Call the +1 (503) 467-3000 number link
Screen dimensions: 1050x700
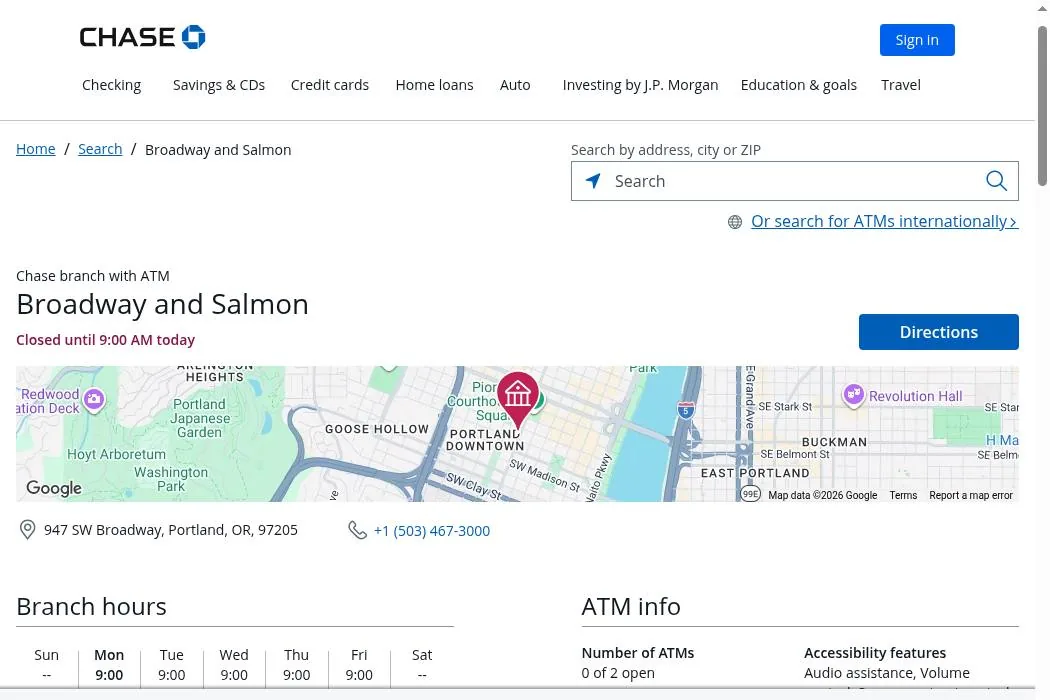click(432, 531)
